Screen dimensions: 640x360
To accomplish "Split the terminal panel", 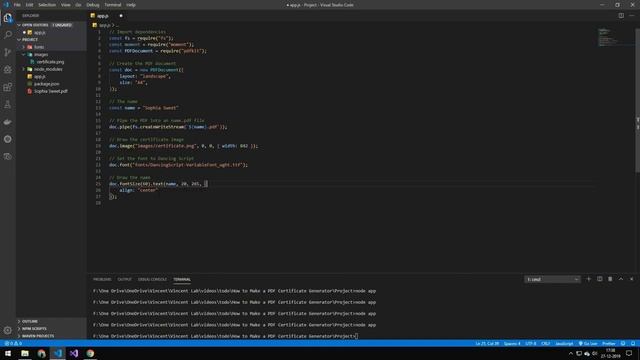I will coord(600,279).
